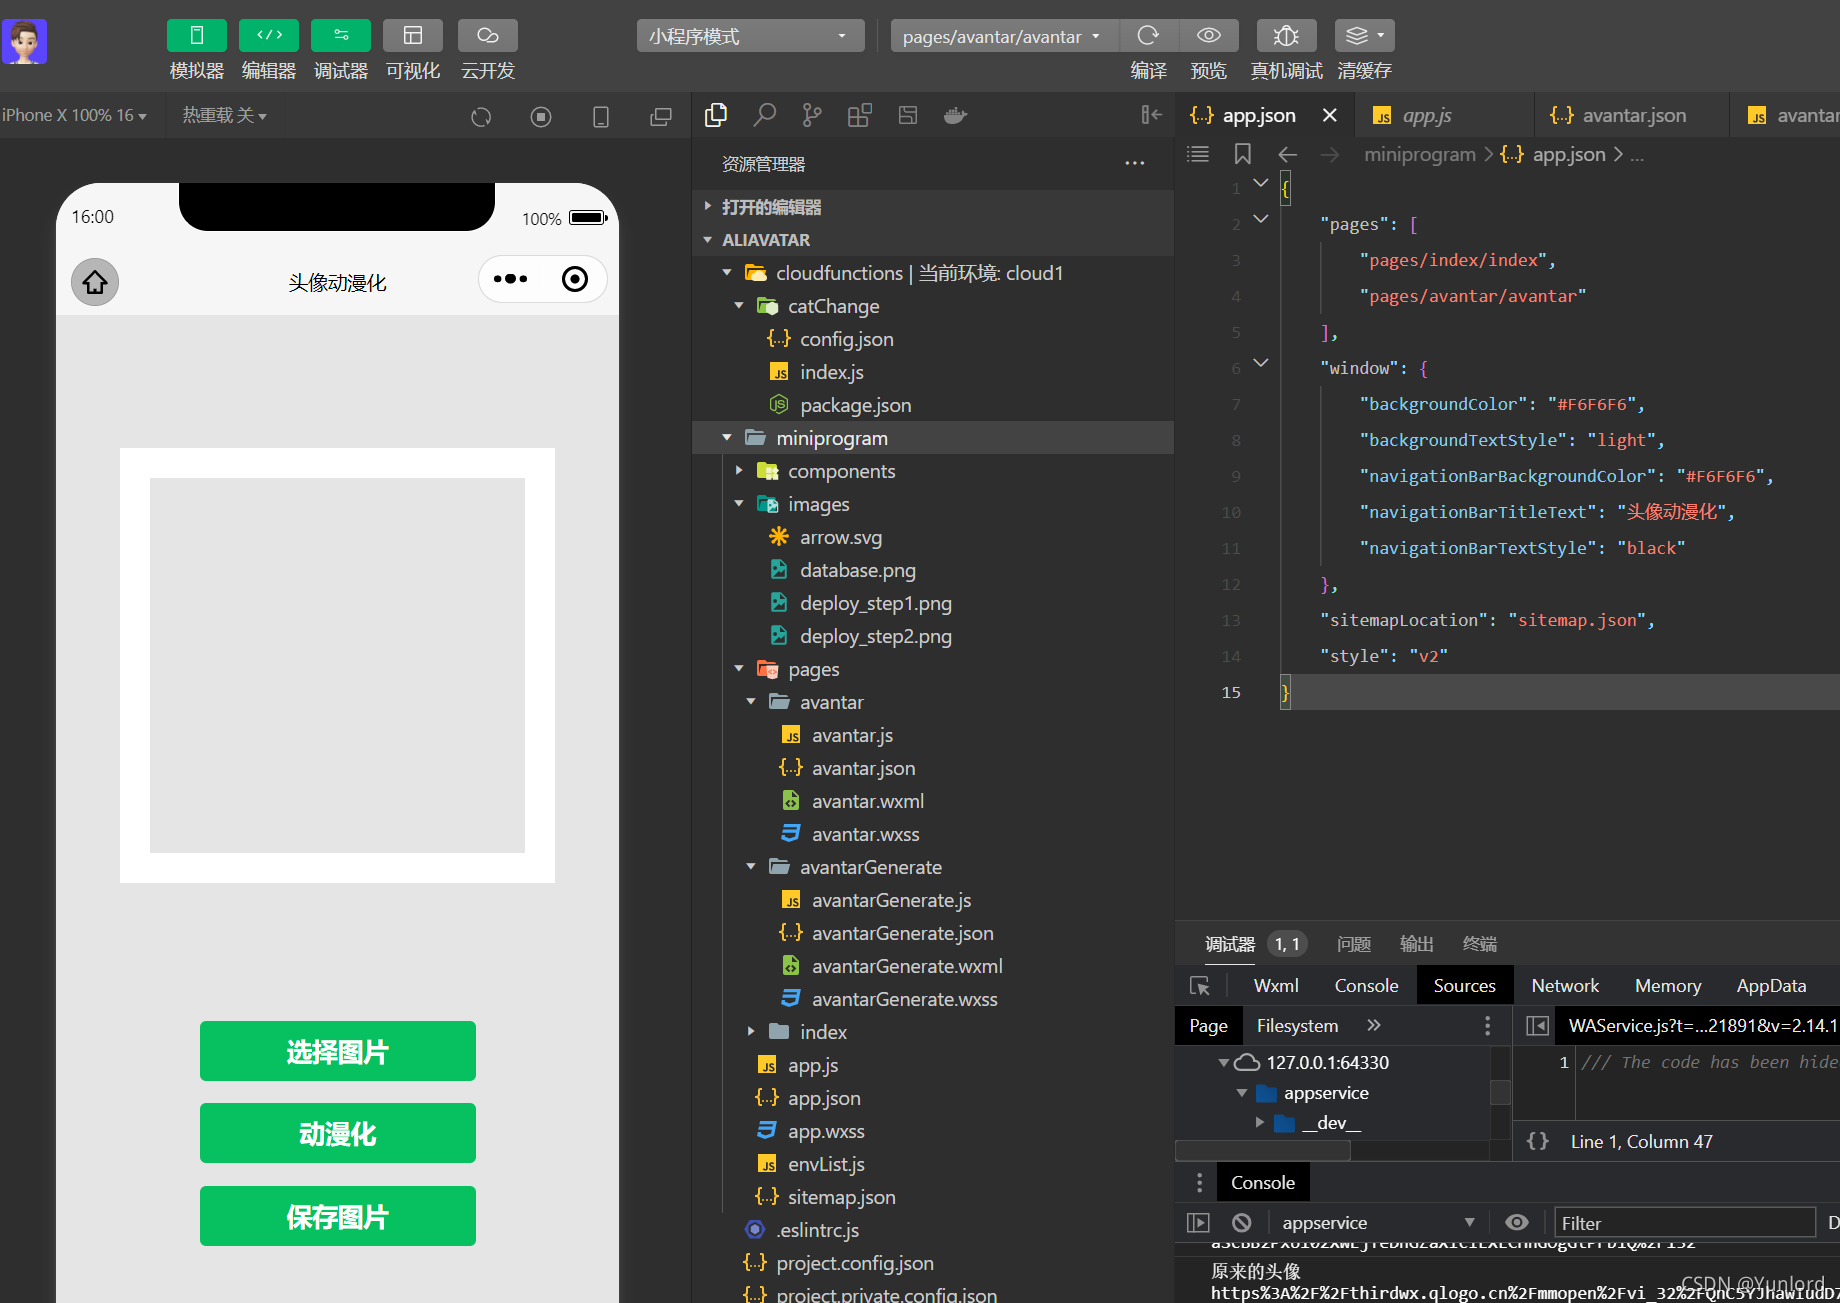The width and height of the screenshot is (1840, 1303).
Task: Open the editor outline list icon
Action: coord(1198,154)
